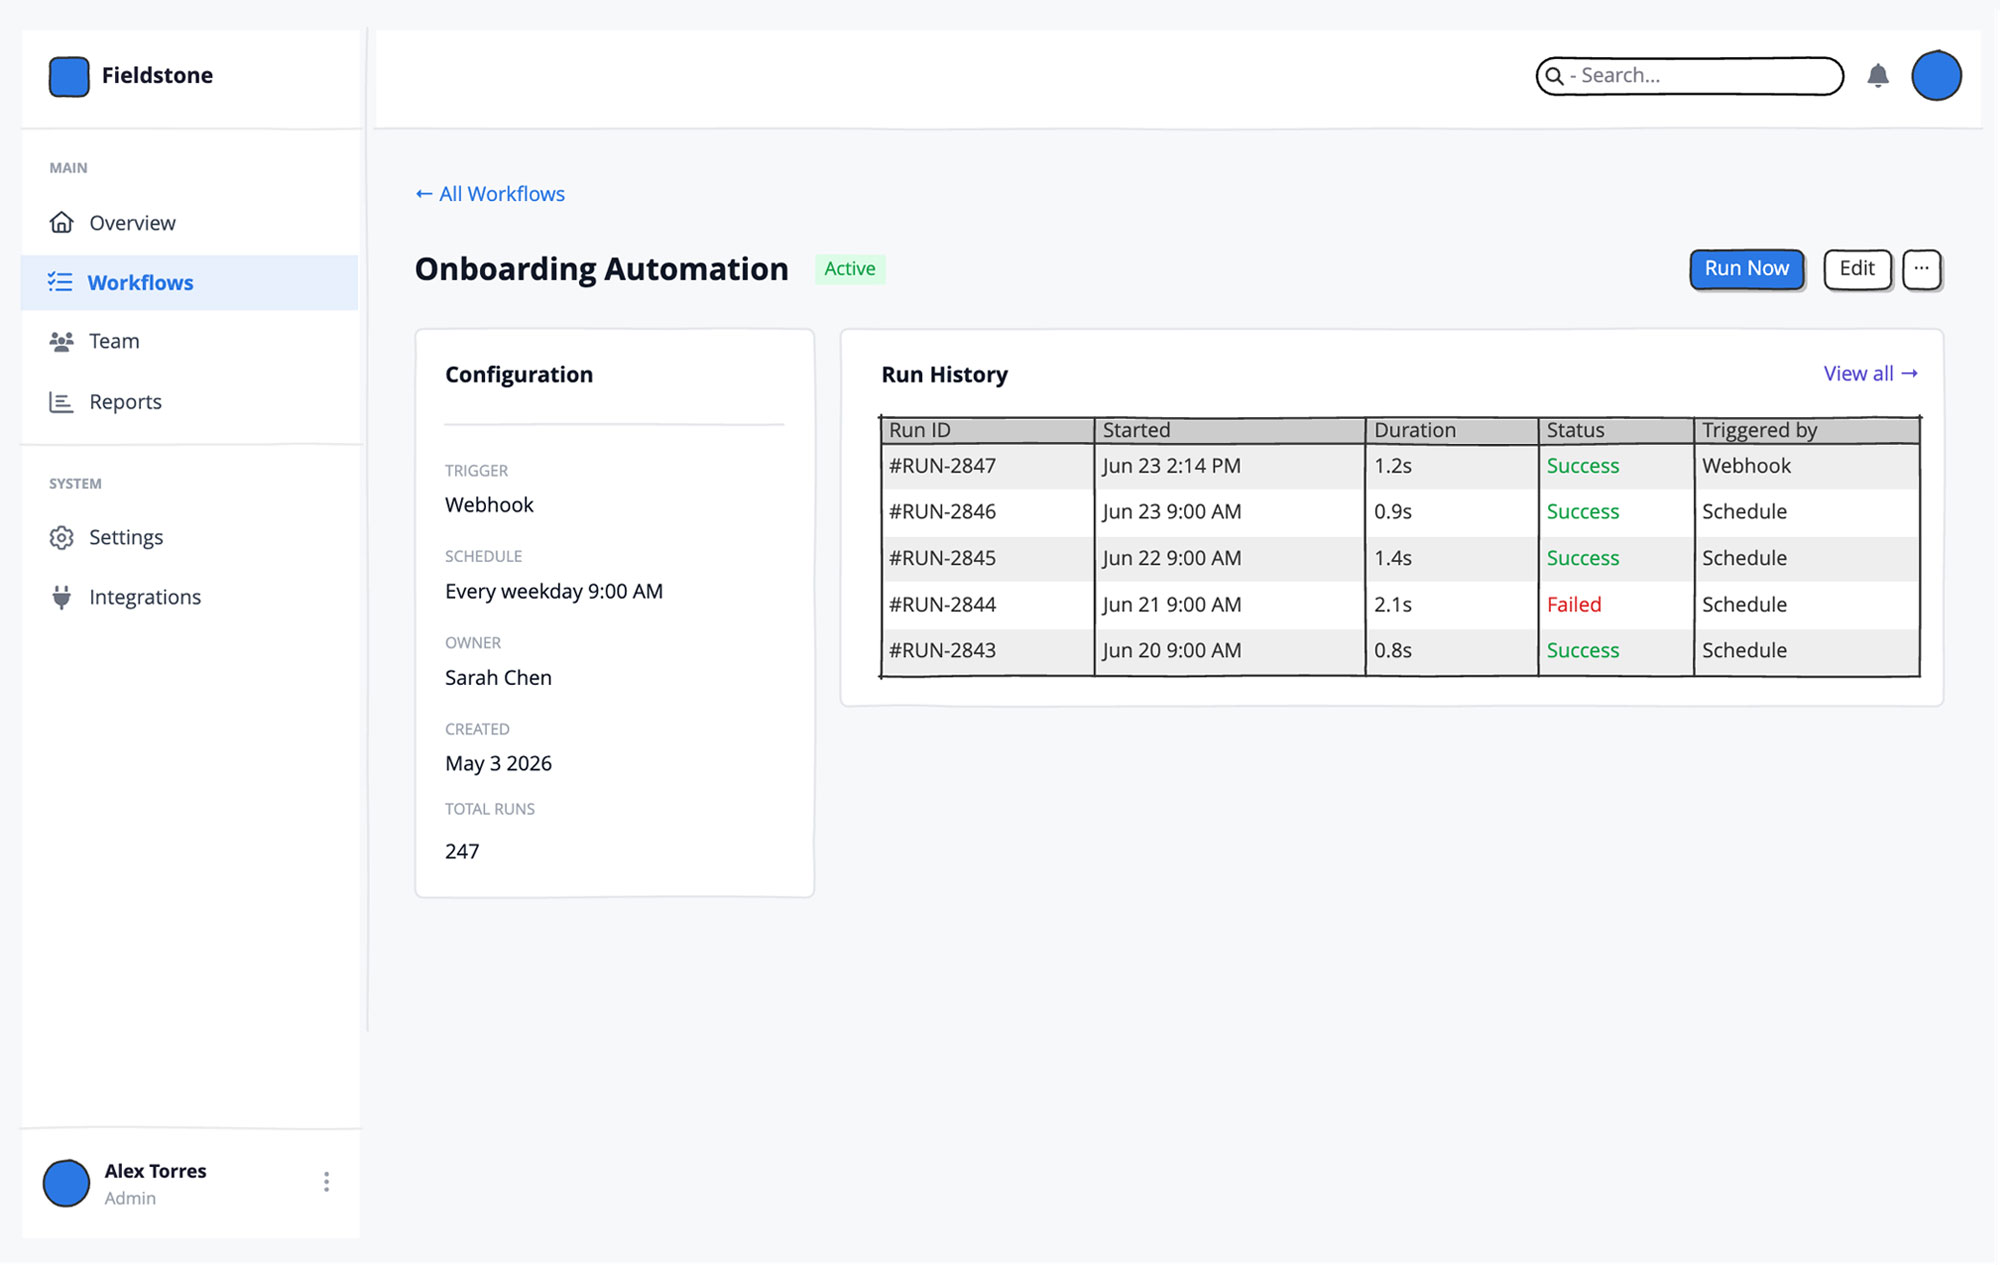Click Success status of RUN-2847
This screenshot has width=2000, height=1265.
click(1583, 466)
